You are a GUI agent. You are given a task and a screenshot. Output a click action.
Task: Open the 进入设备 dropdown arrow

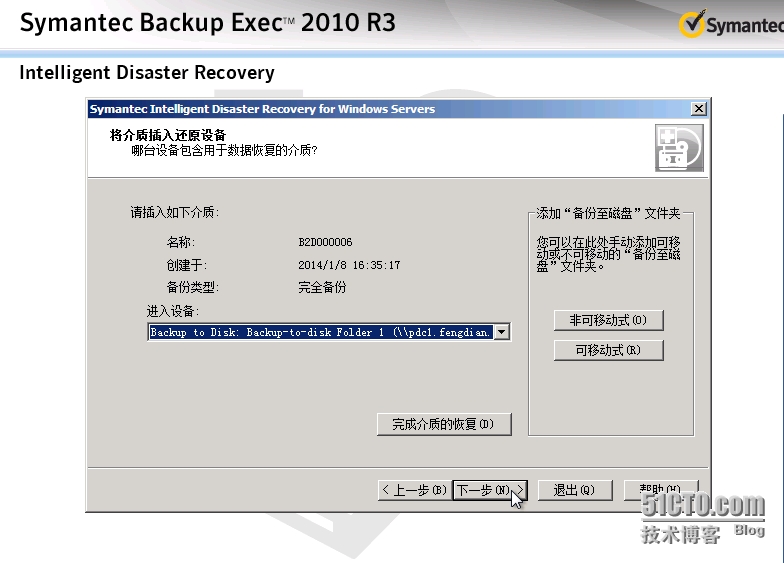click(x=502, y=332)
